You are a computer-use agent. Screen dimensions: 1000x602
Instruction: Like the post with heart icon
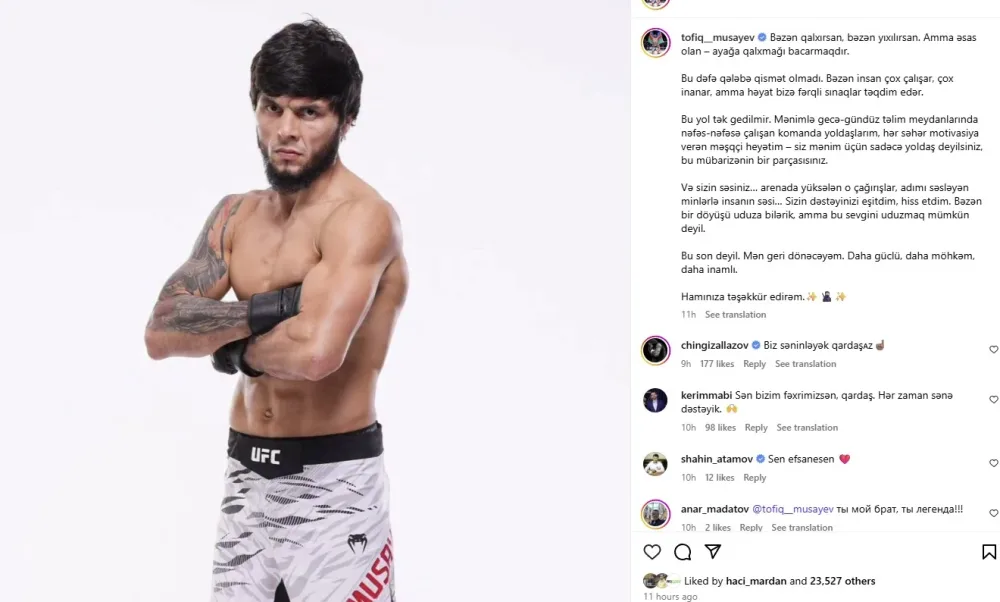coord(652,552)
